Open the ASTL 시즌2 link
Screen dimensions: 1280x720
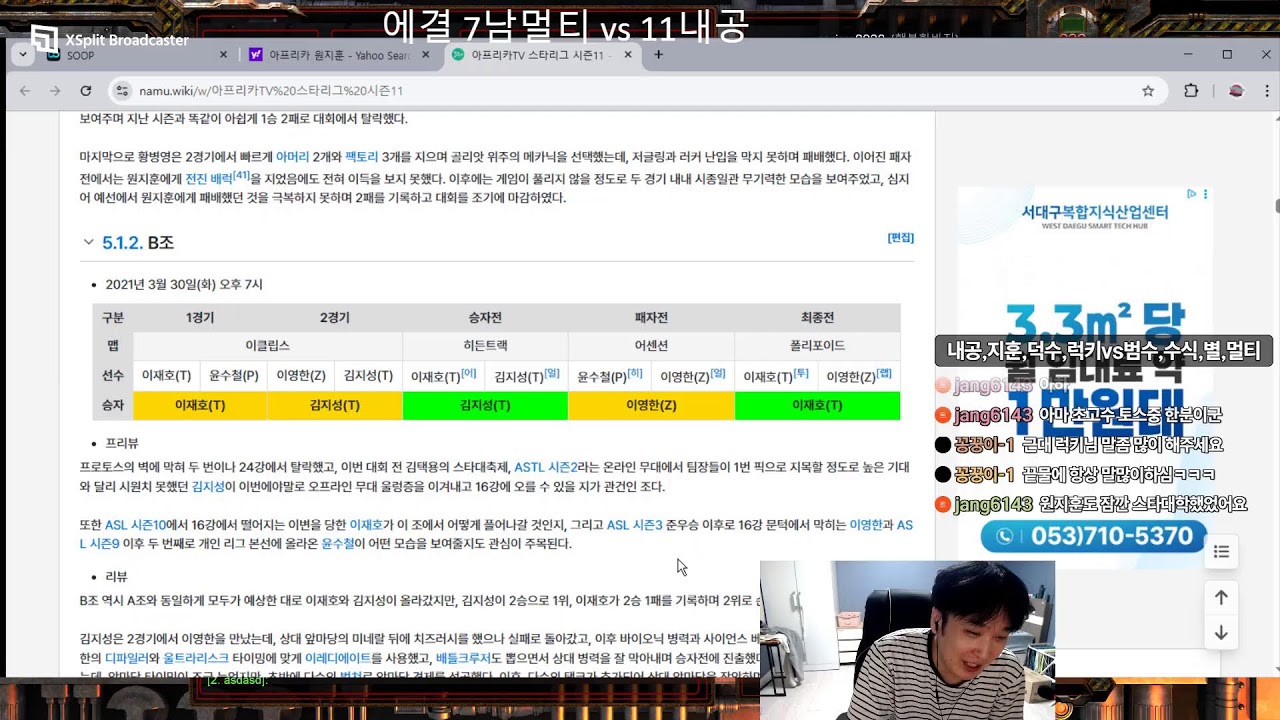coord(546,467)
